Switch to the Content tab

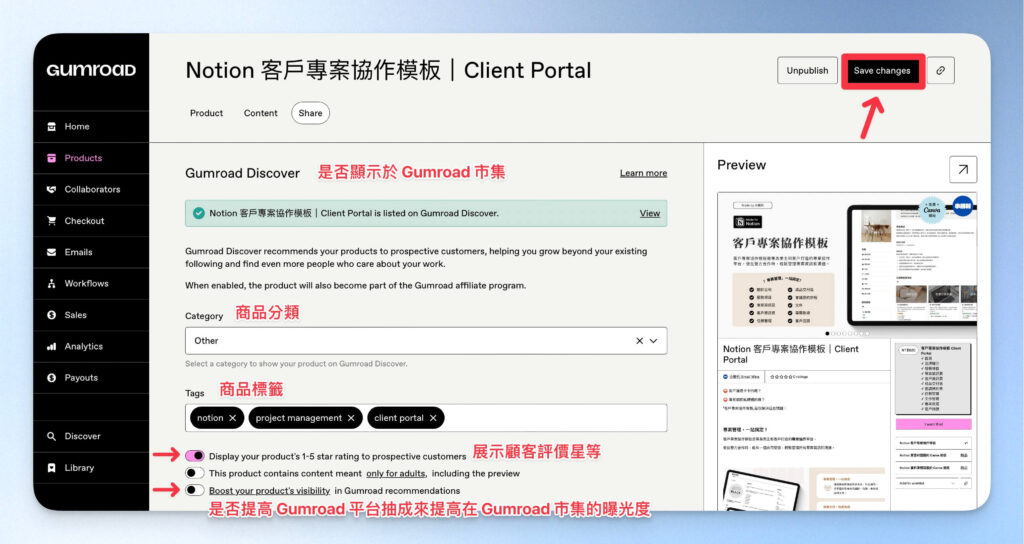point(261,113)
